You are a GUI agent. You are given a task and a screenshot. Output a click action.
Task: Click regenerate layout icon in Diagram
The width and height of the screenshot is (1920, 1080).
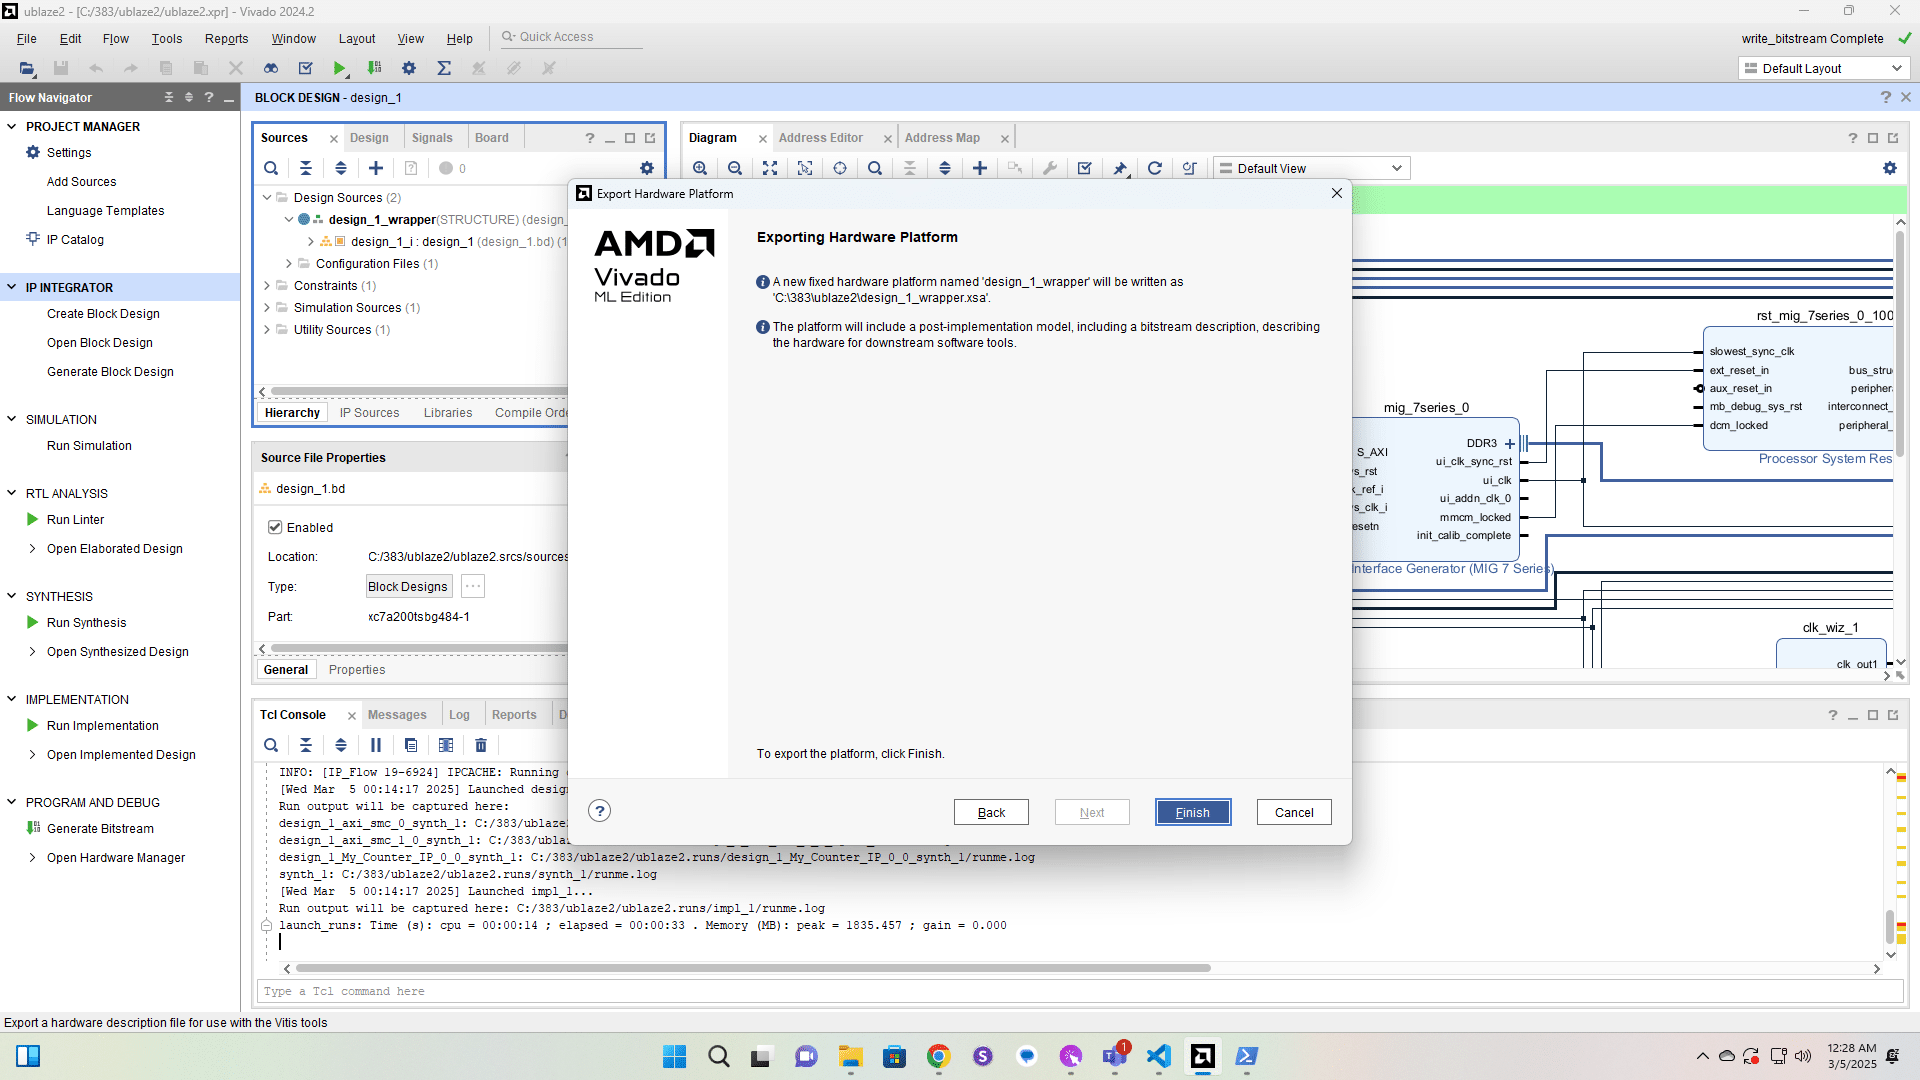click(1154, 168)
